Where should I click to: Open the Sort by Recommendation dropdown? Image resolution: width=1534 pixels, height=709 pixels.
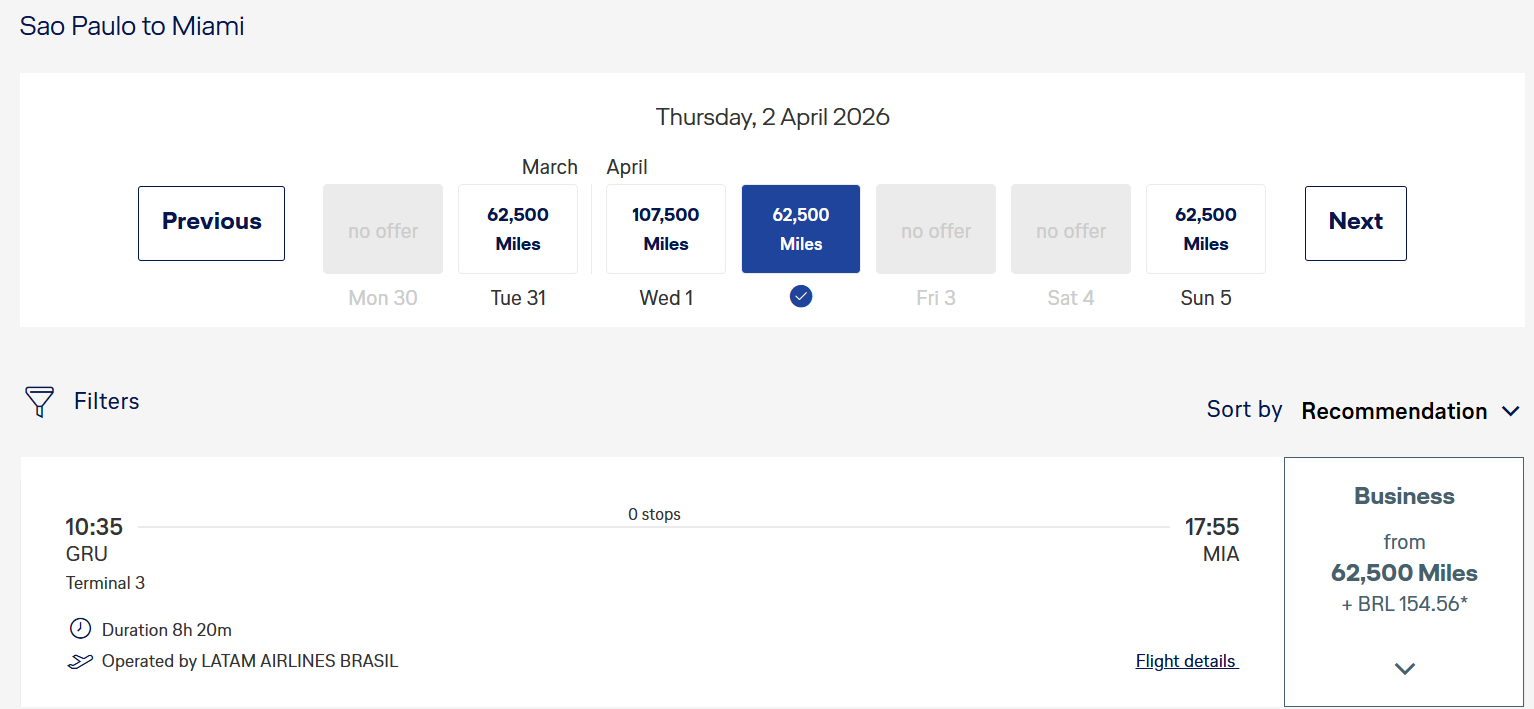pyautogui.click(x=1394, y=411)
